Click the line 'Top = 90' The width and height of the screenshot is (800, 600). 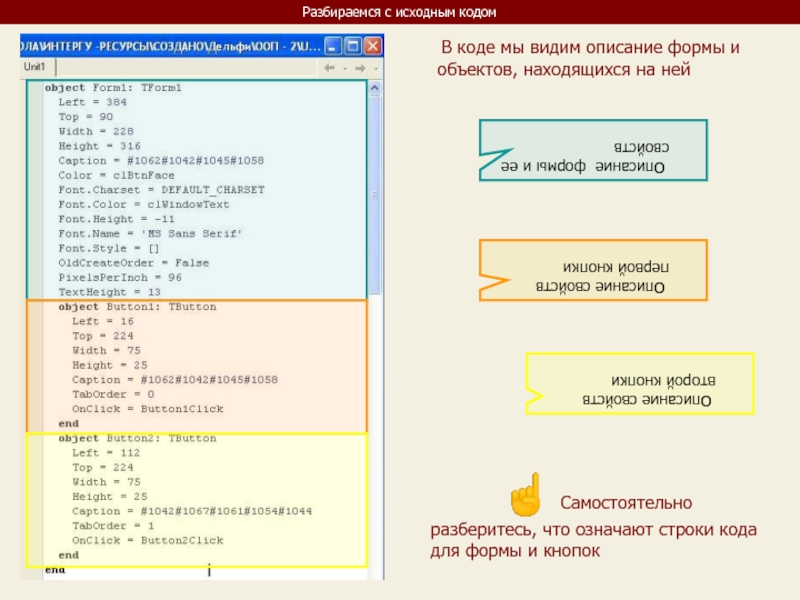(86, 117)
